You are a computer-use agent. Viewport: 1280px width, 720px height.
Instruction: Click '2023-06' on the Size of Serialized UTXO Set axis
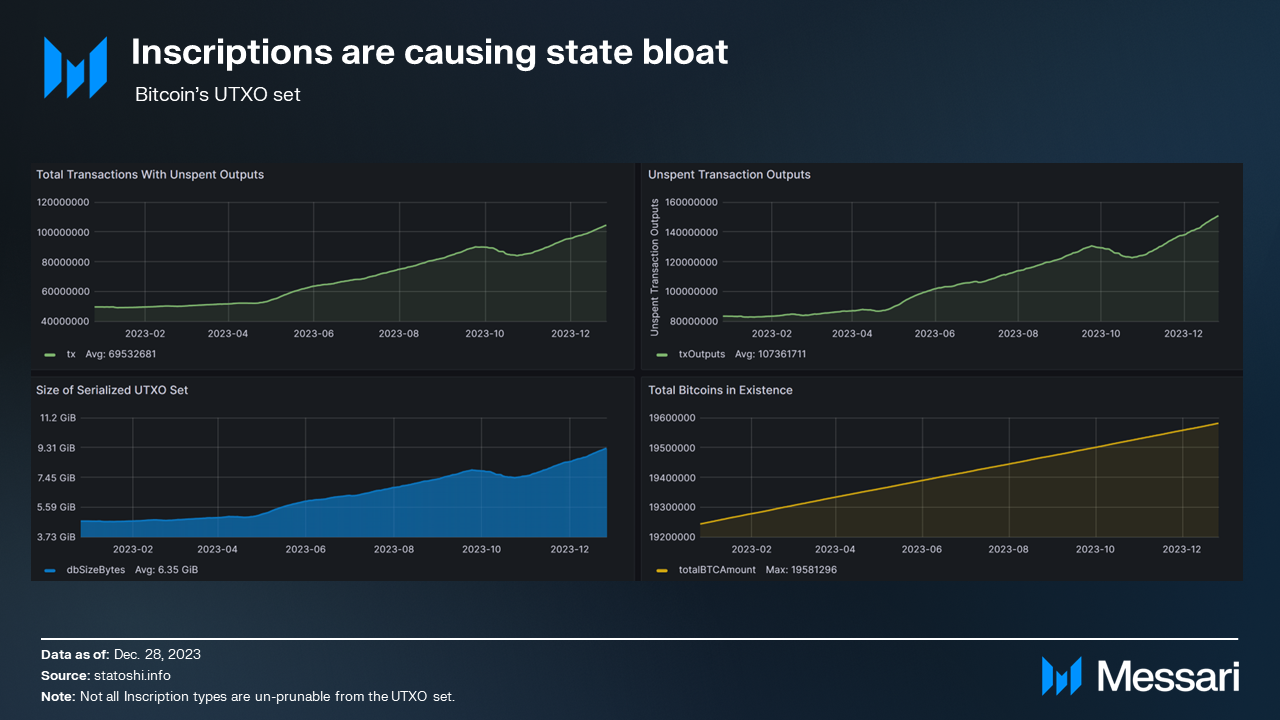coord(306,549)
